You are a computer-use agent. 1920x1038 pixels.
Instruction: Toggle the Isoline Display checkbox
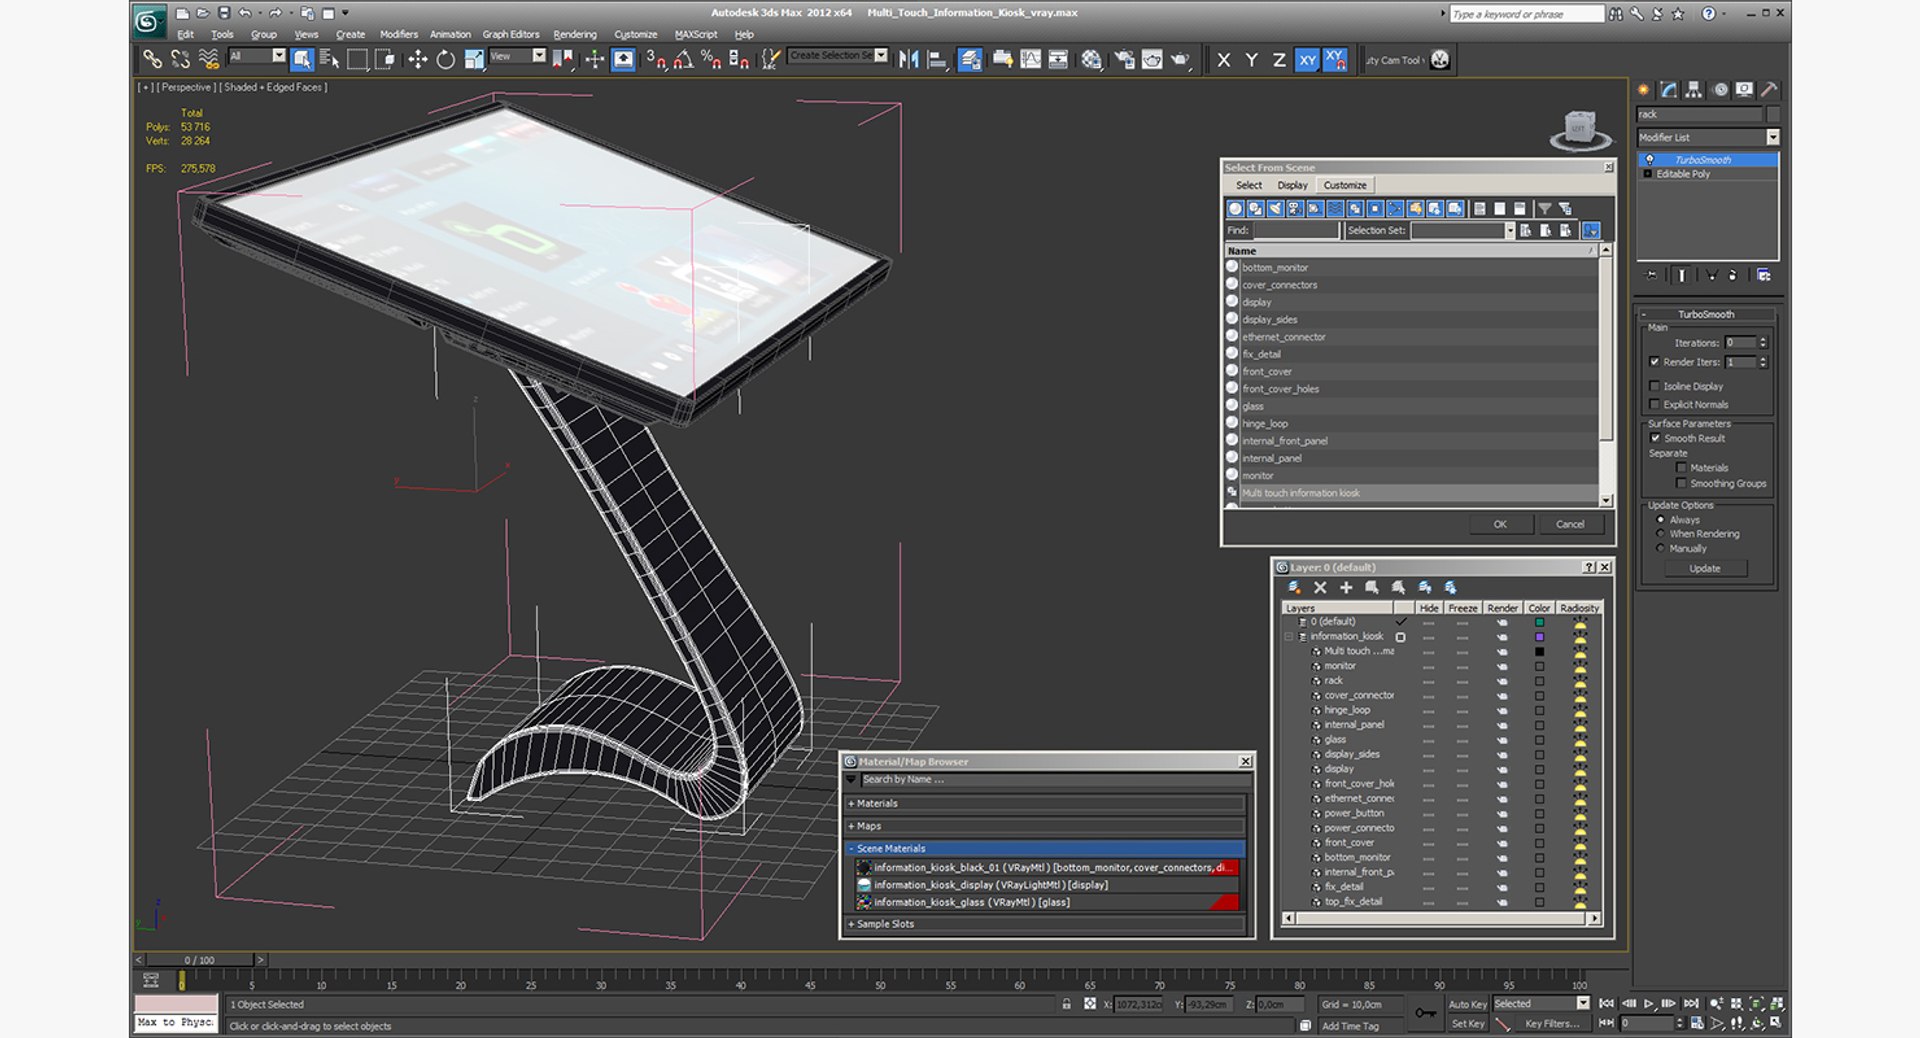tap(1655, 386)
